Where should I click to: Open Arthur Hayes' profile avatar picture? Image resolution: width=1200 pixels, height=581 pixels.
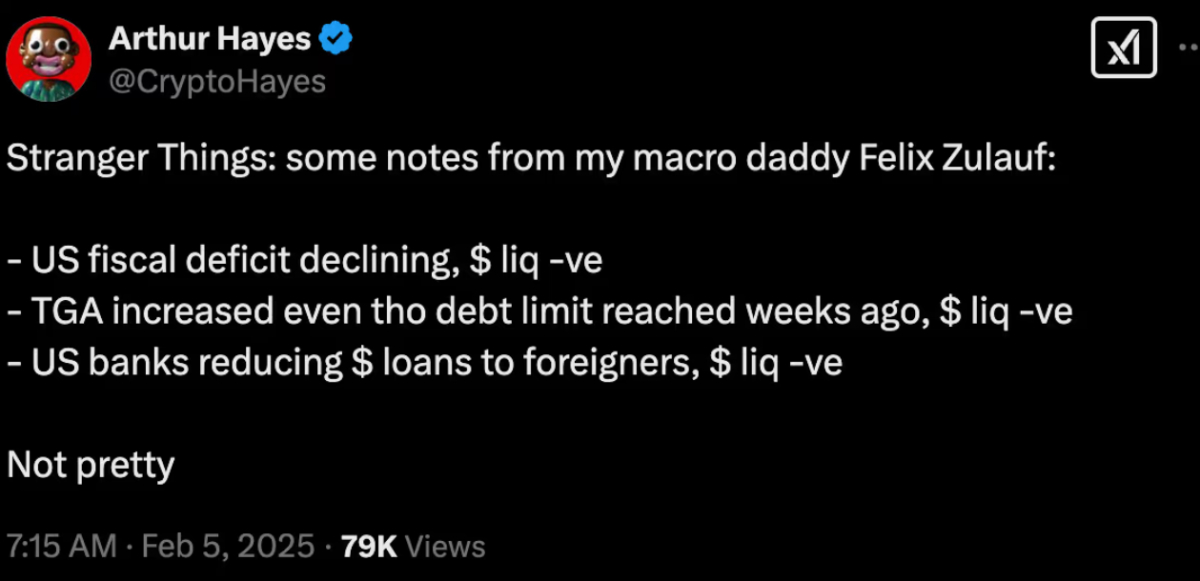51,59
